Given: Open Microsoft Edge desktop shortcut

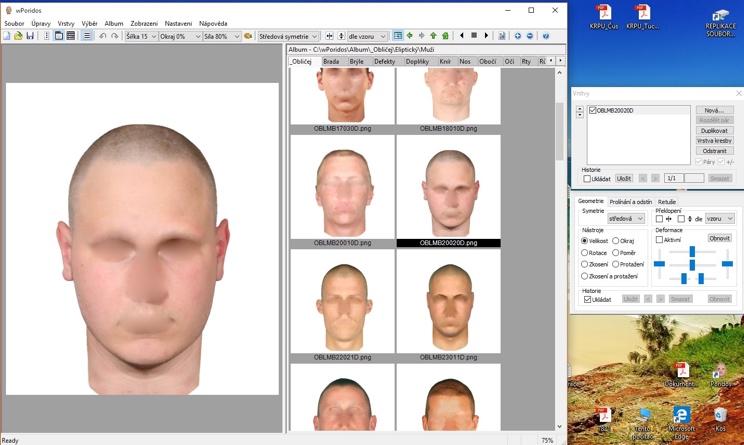Looking at the screenshot, I should (681, 421).
